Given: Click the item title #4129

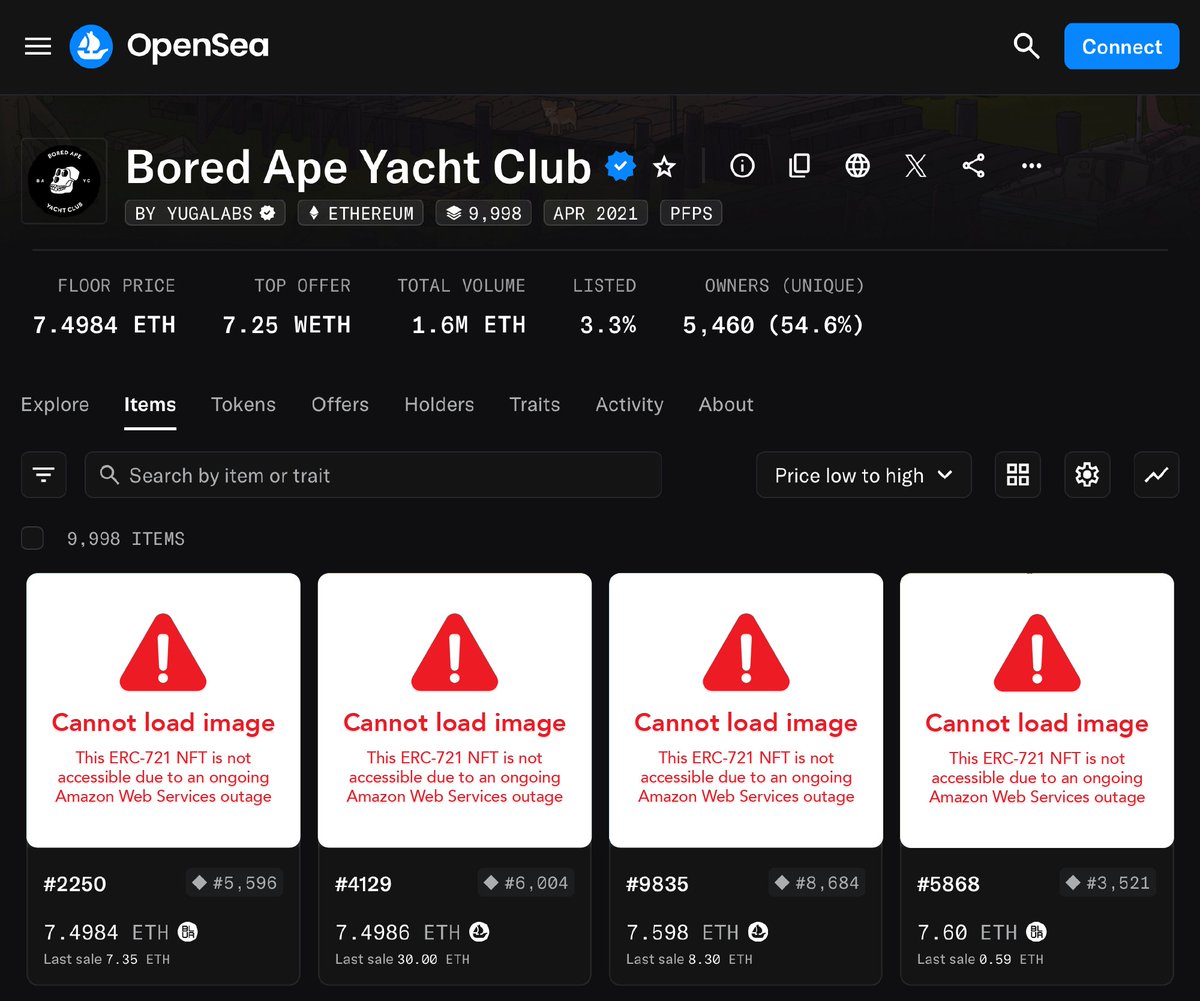Looking at the screenshot, I should coord(363,884).
